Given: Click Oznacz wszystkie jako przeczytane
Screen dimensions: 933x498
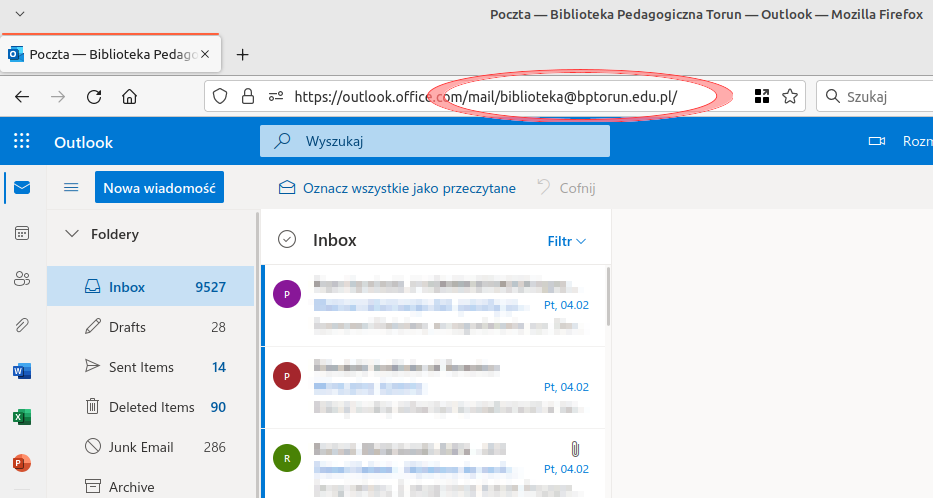Looking at the screenshot, I should 397,188.
